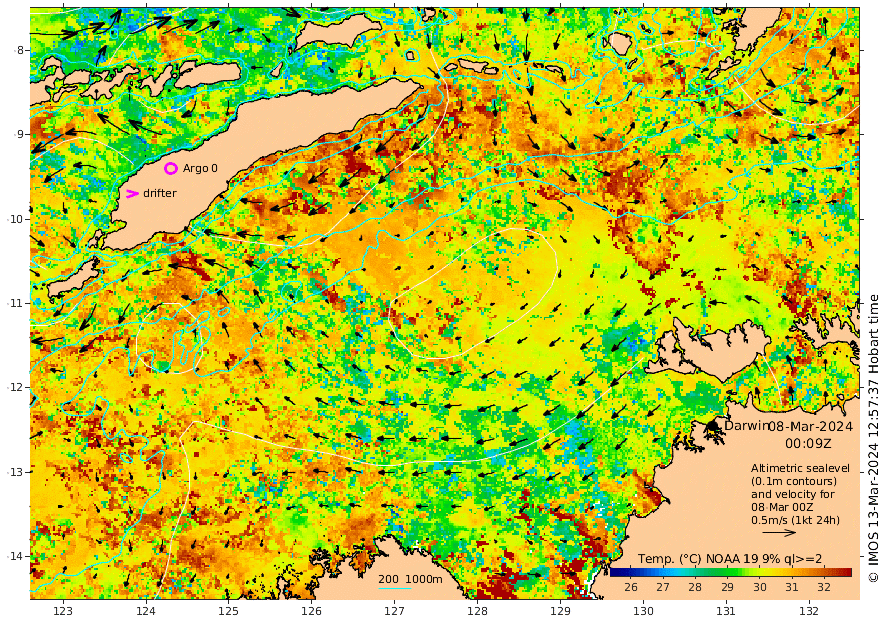Screen dimensions: 880x630
Task: Click colorbar tick label 26
Action: (631, 587)
